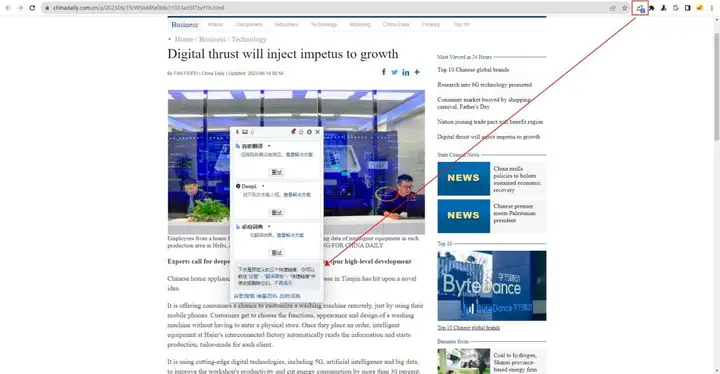
Task: Open the Motoring nav tab
Action: point(360,24)
